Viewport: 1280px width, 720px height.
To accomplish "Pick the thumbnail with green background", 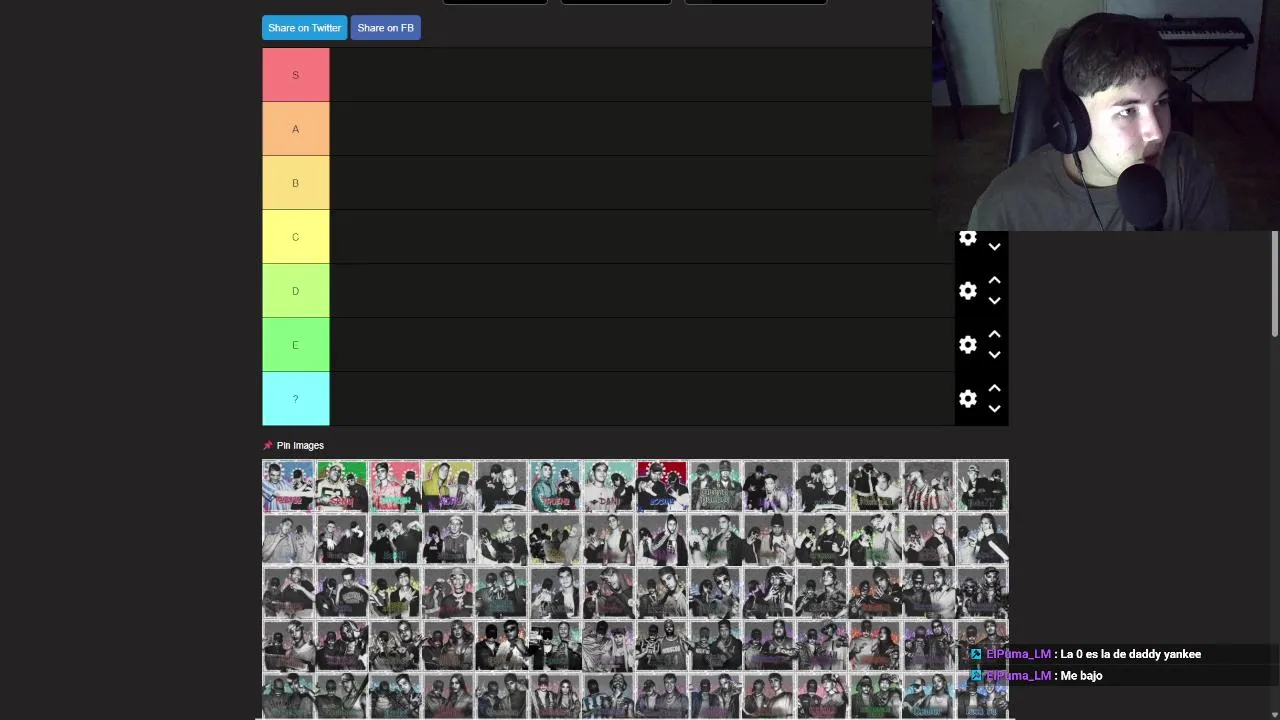I will 342,486.
